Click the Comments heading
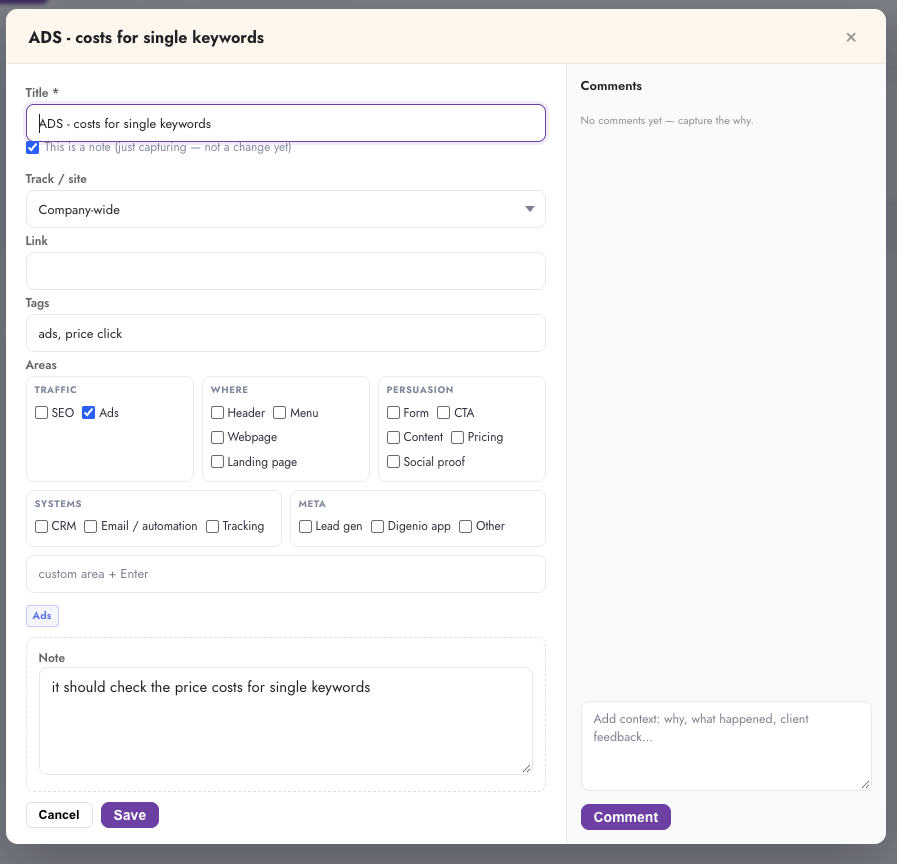The image size is (897, 864). [611, 86]
